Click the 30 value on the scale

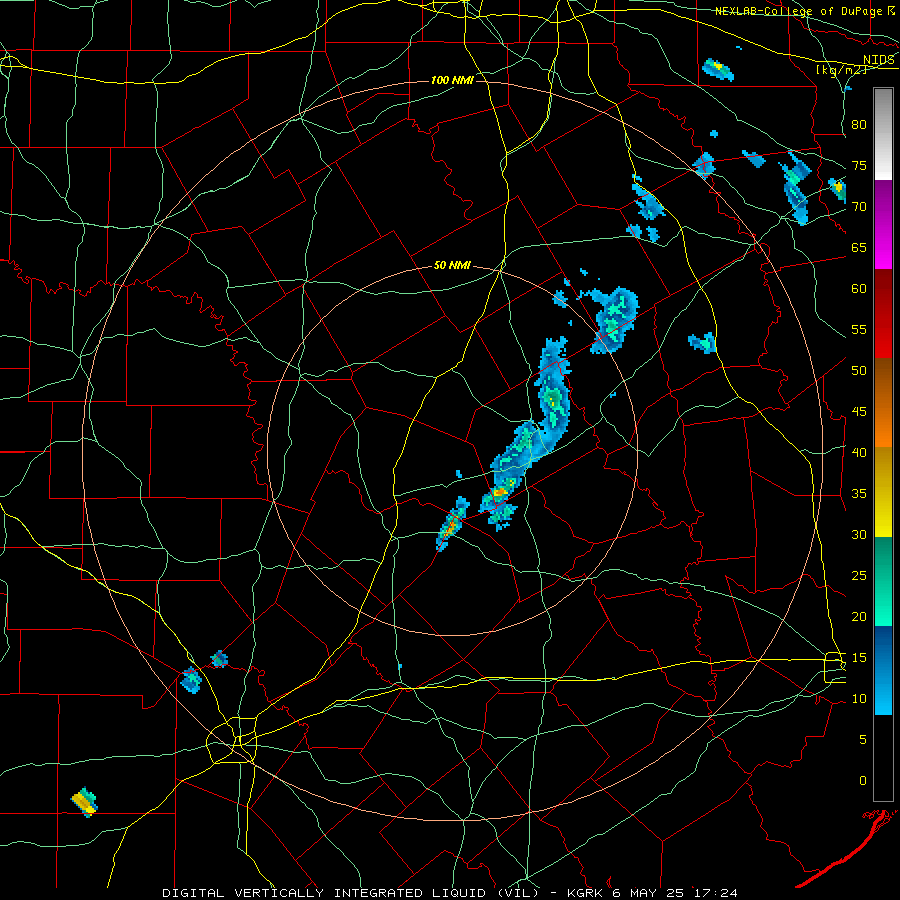pyautogui.click(x=859, y=534)
